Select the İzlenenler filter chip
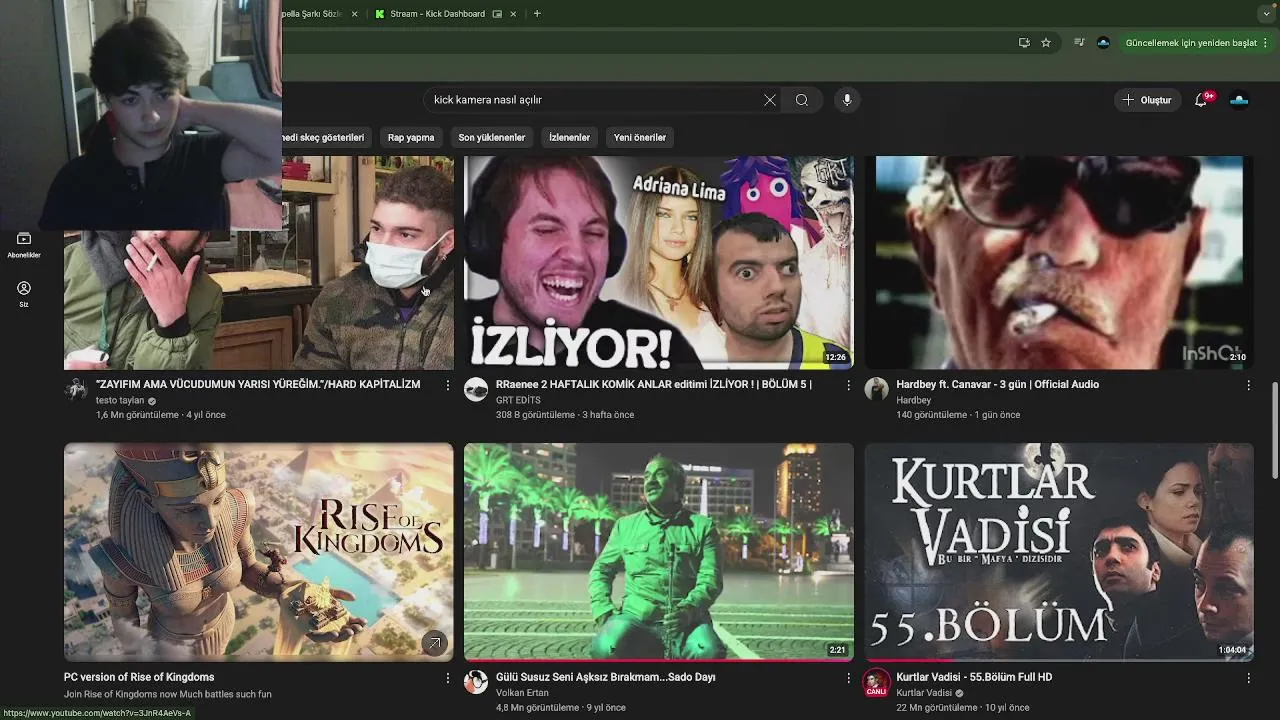The image size is (1280, 720). coord(569,137)
